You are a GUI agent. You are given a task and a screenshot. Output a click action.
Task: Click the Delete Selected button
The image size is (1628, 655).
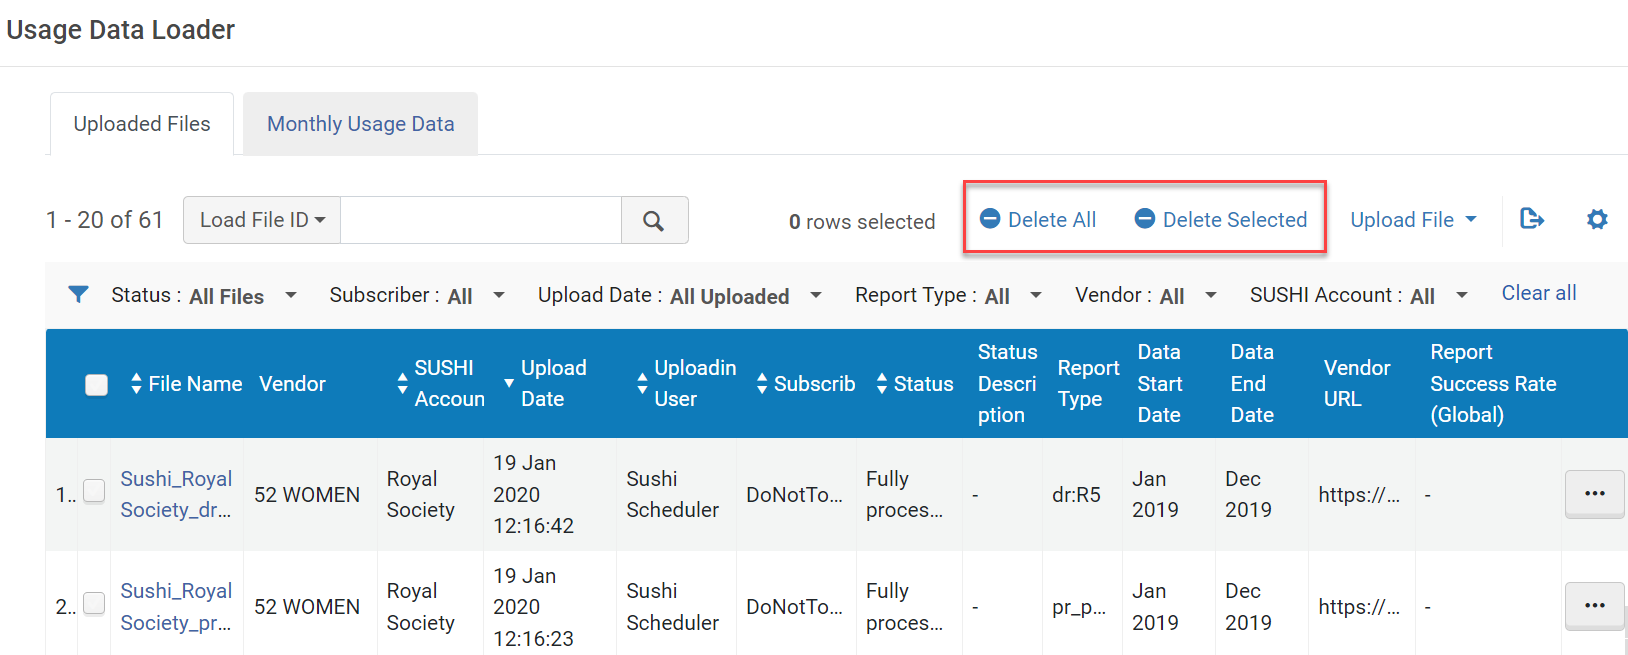(1221, 219)
